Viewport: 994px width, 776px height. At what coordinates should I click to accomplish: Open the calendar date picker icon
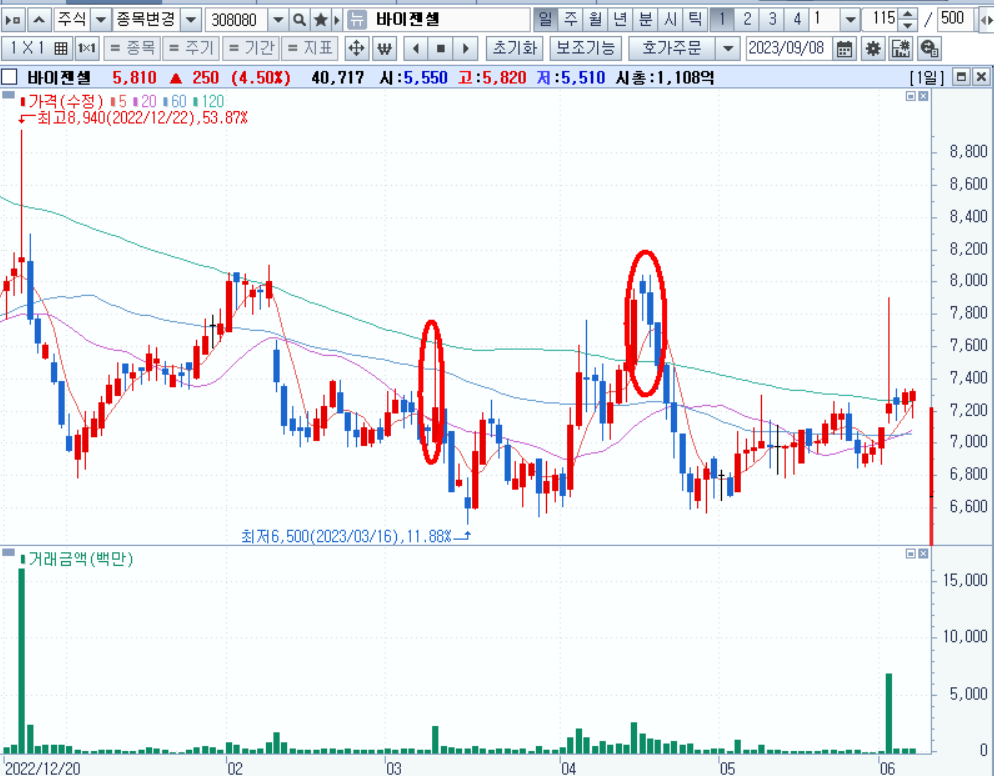[x=844, y=49]
